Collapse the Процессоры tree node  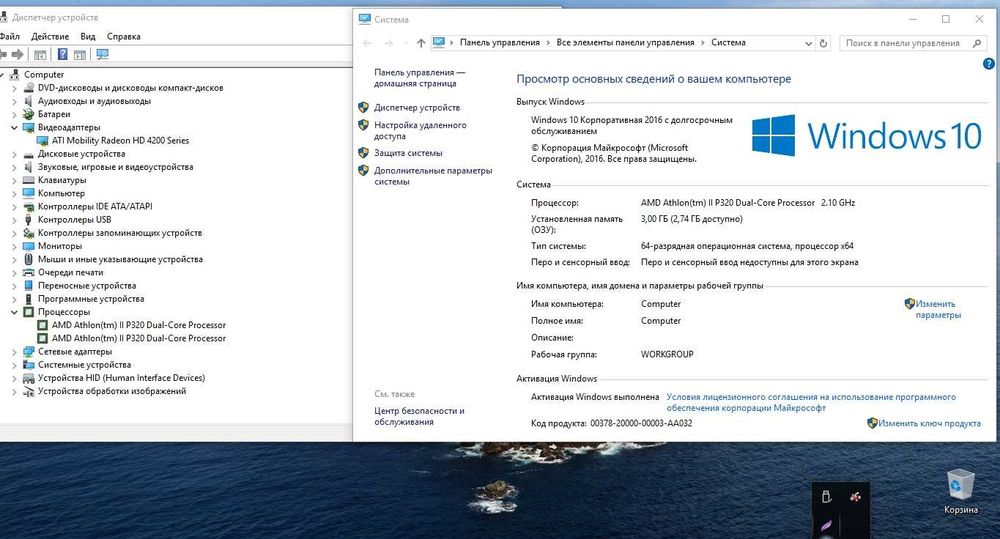[14, 312]
